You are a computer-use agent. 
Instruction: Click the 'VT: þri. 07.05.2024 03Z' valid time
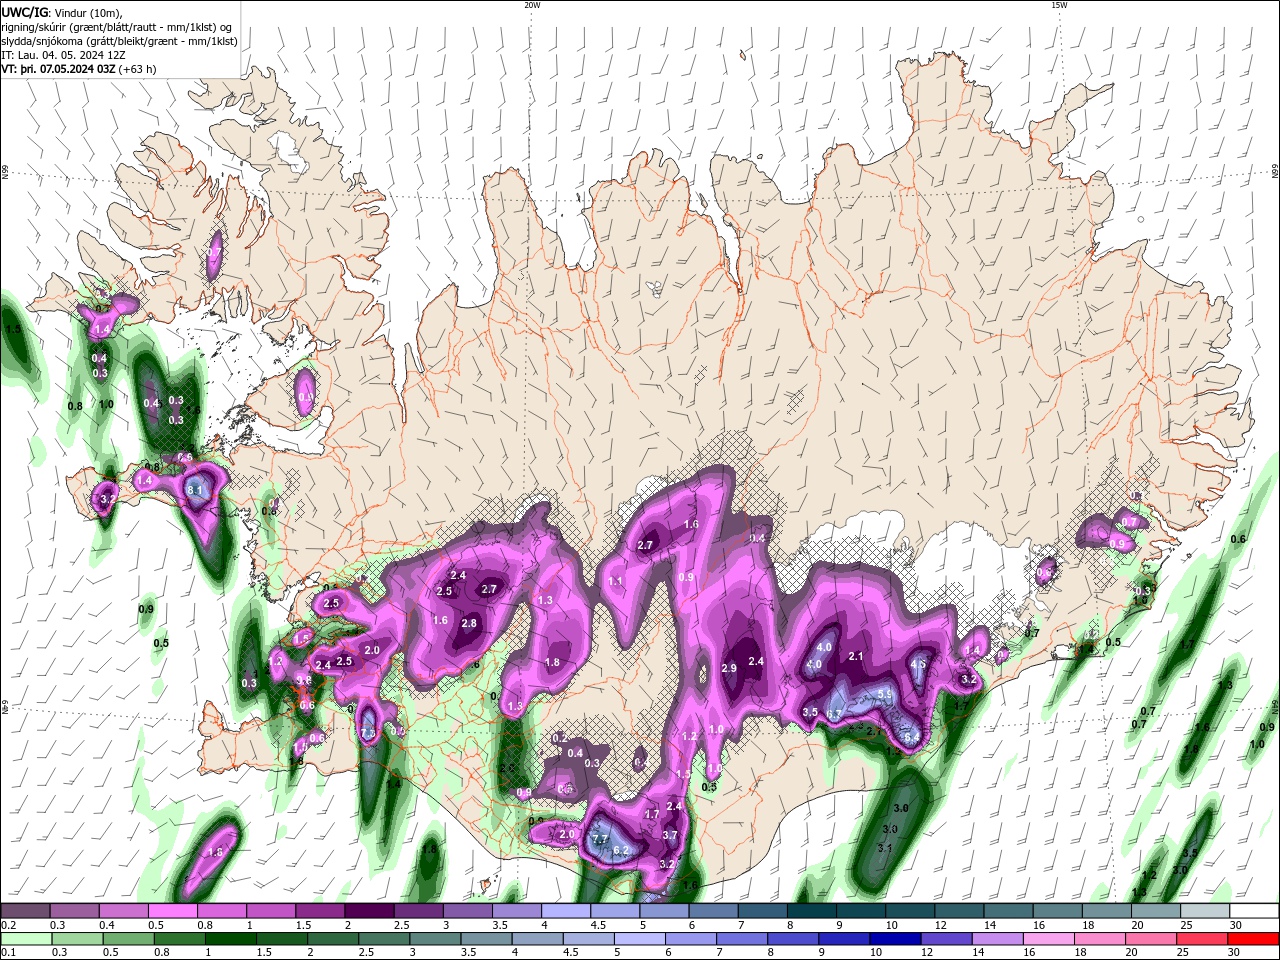58,69
